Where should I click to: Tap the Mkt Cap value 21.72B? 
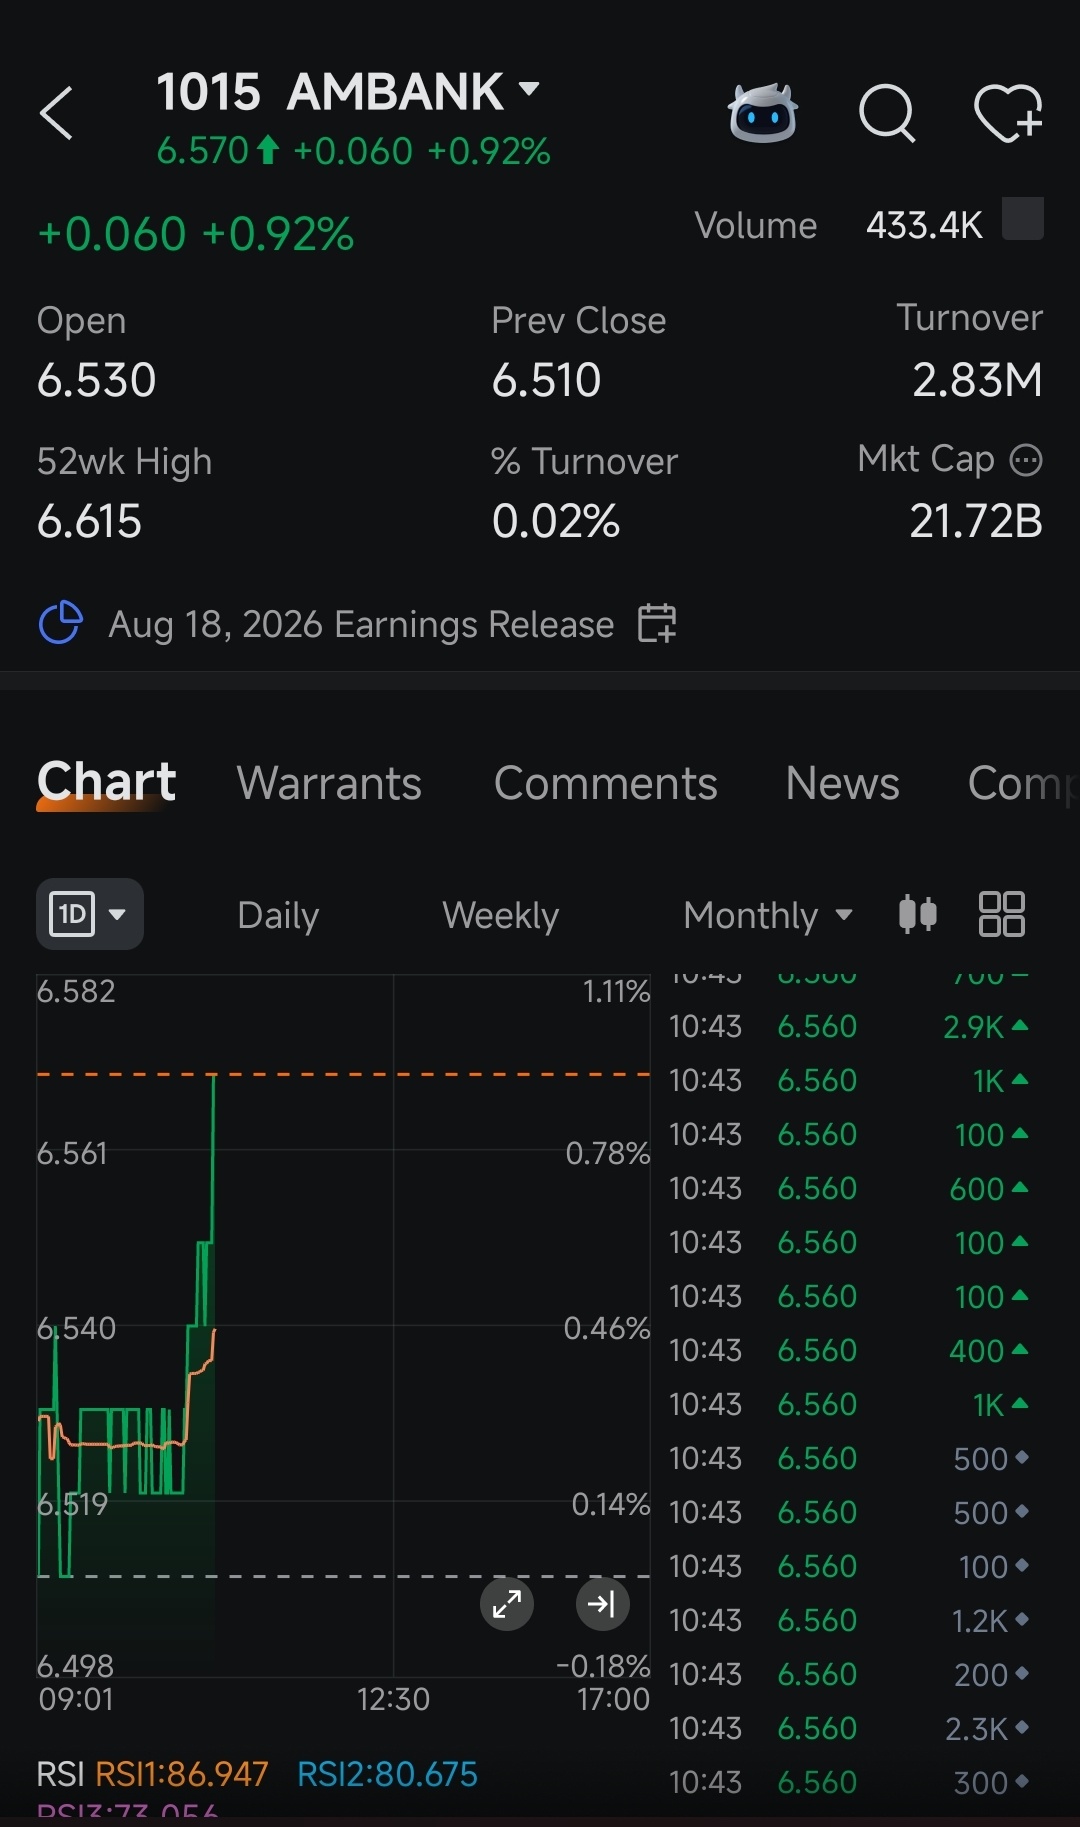(976, 521)
